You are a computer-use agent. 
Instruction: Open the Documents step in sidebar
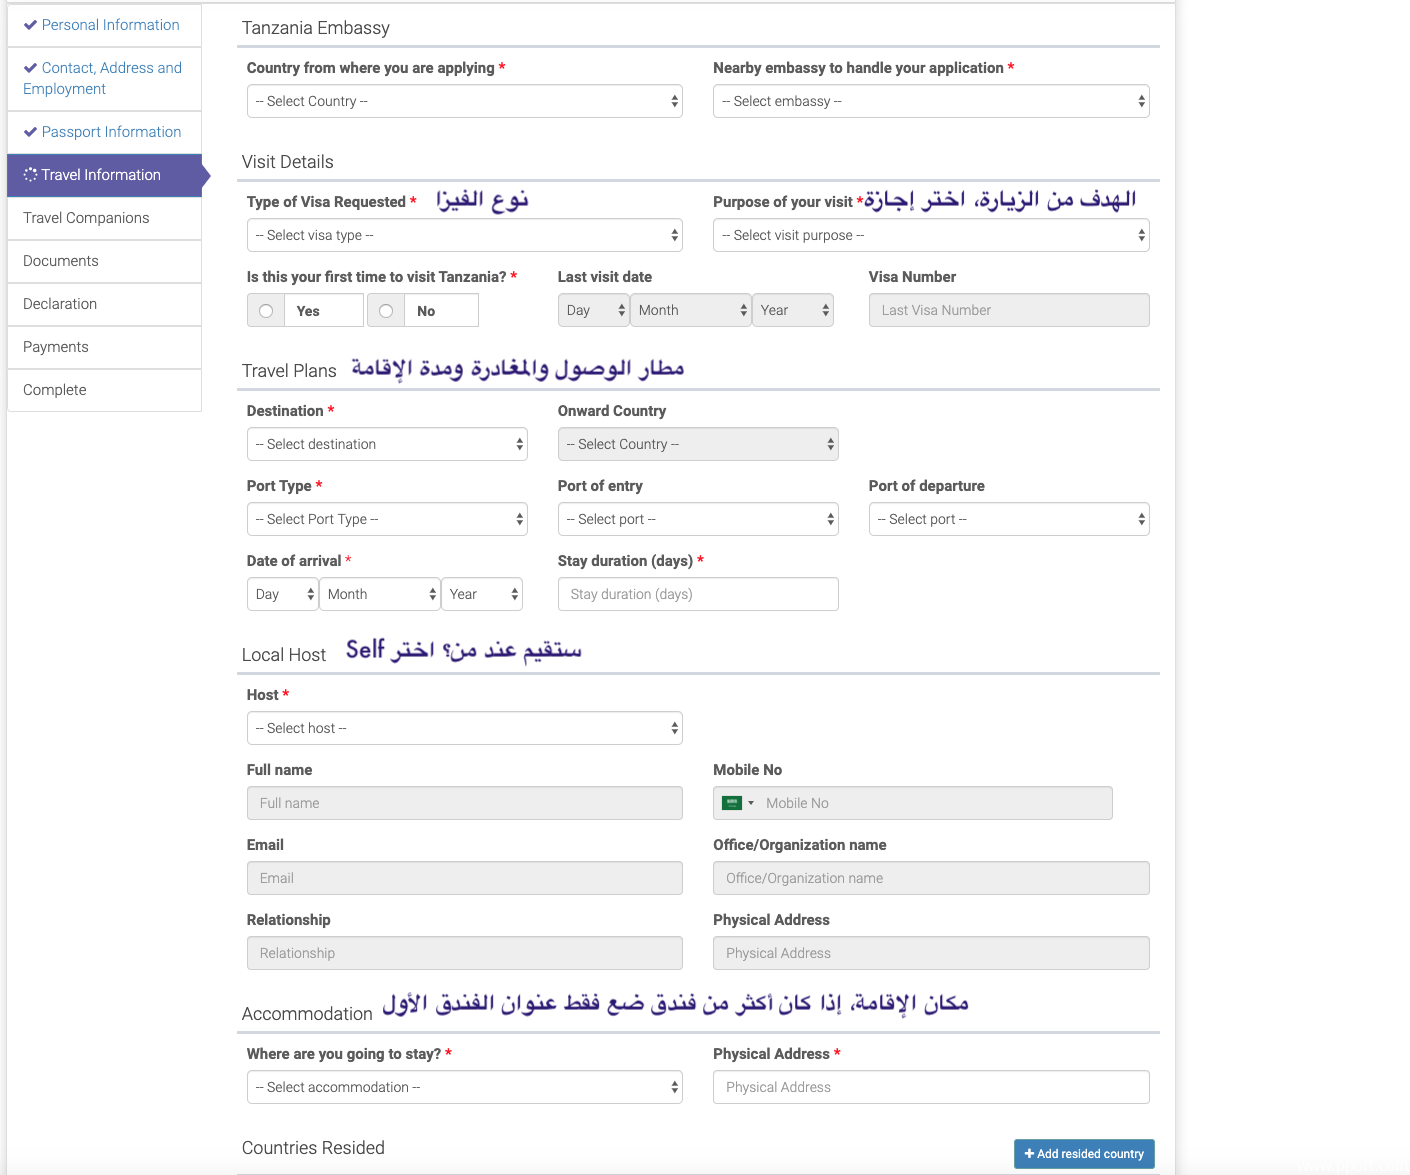point(61,261)
